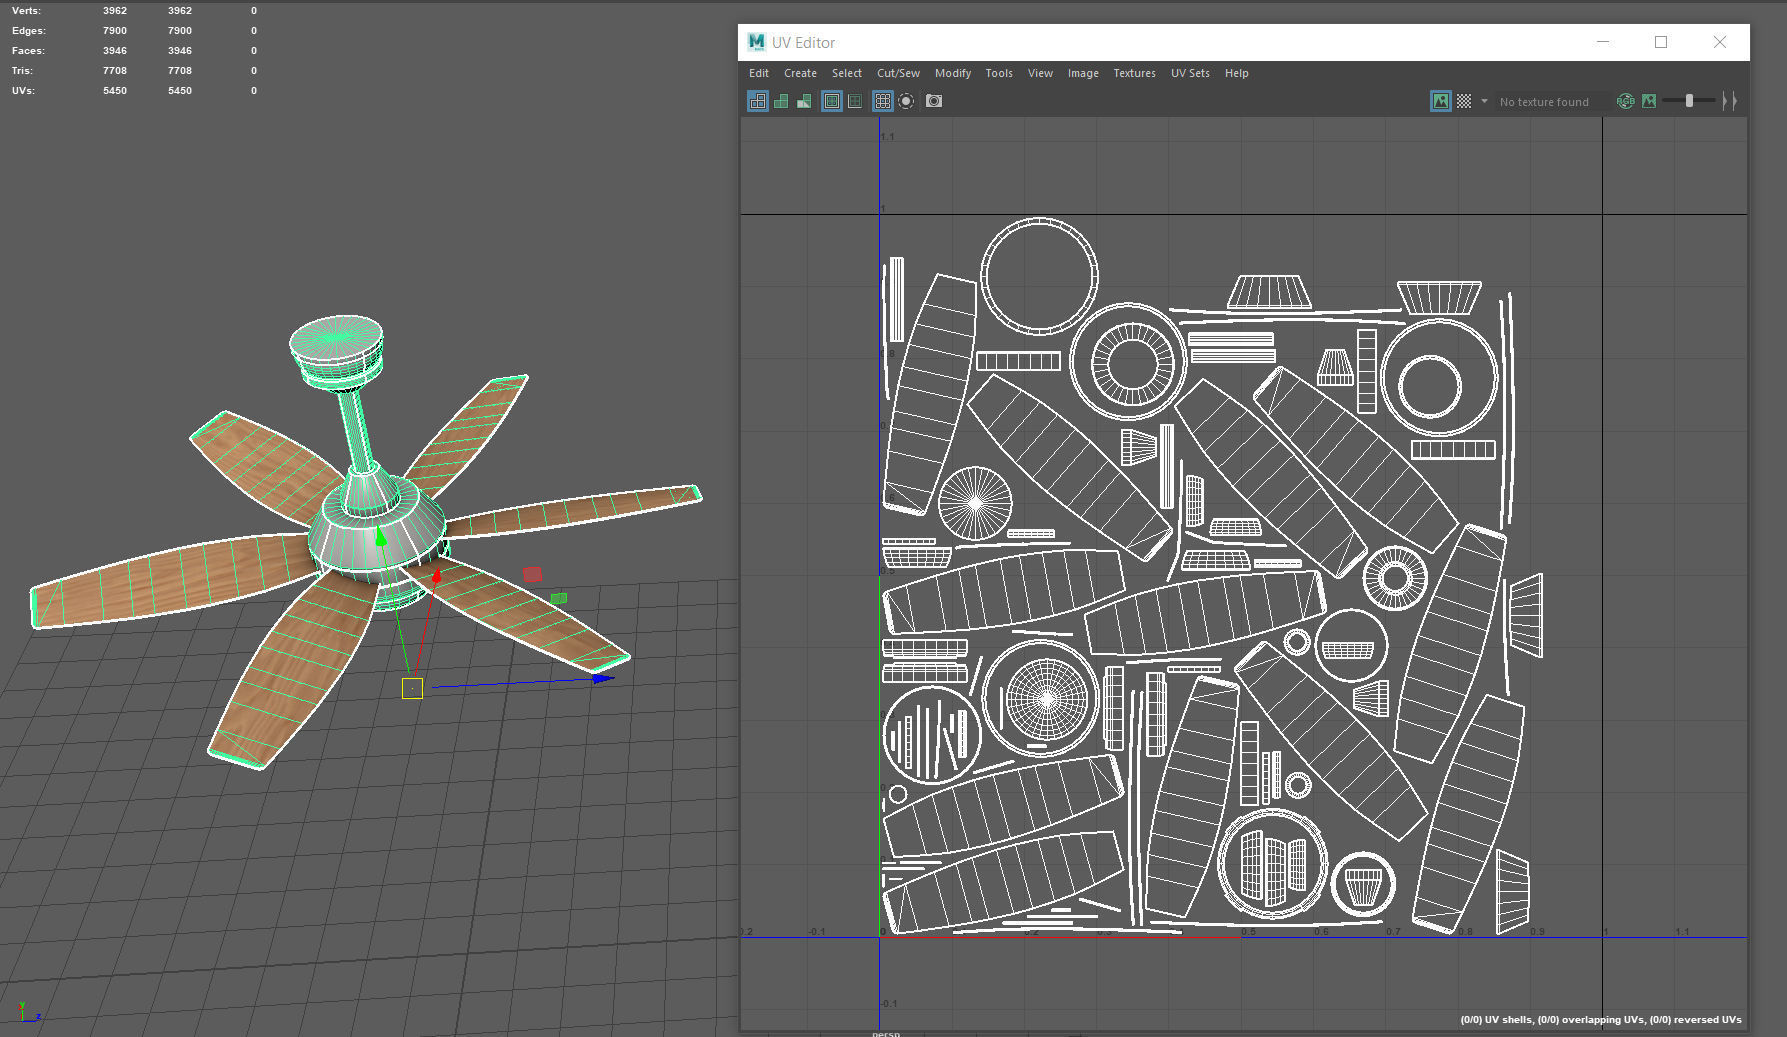This screenshot has height=1037, width=1787.
Task: Open the Select menu
Action: (x=847, y=73)
